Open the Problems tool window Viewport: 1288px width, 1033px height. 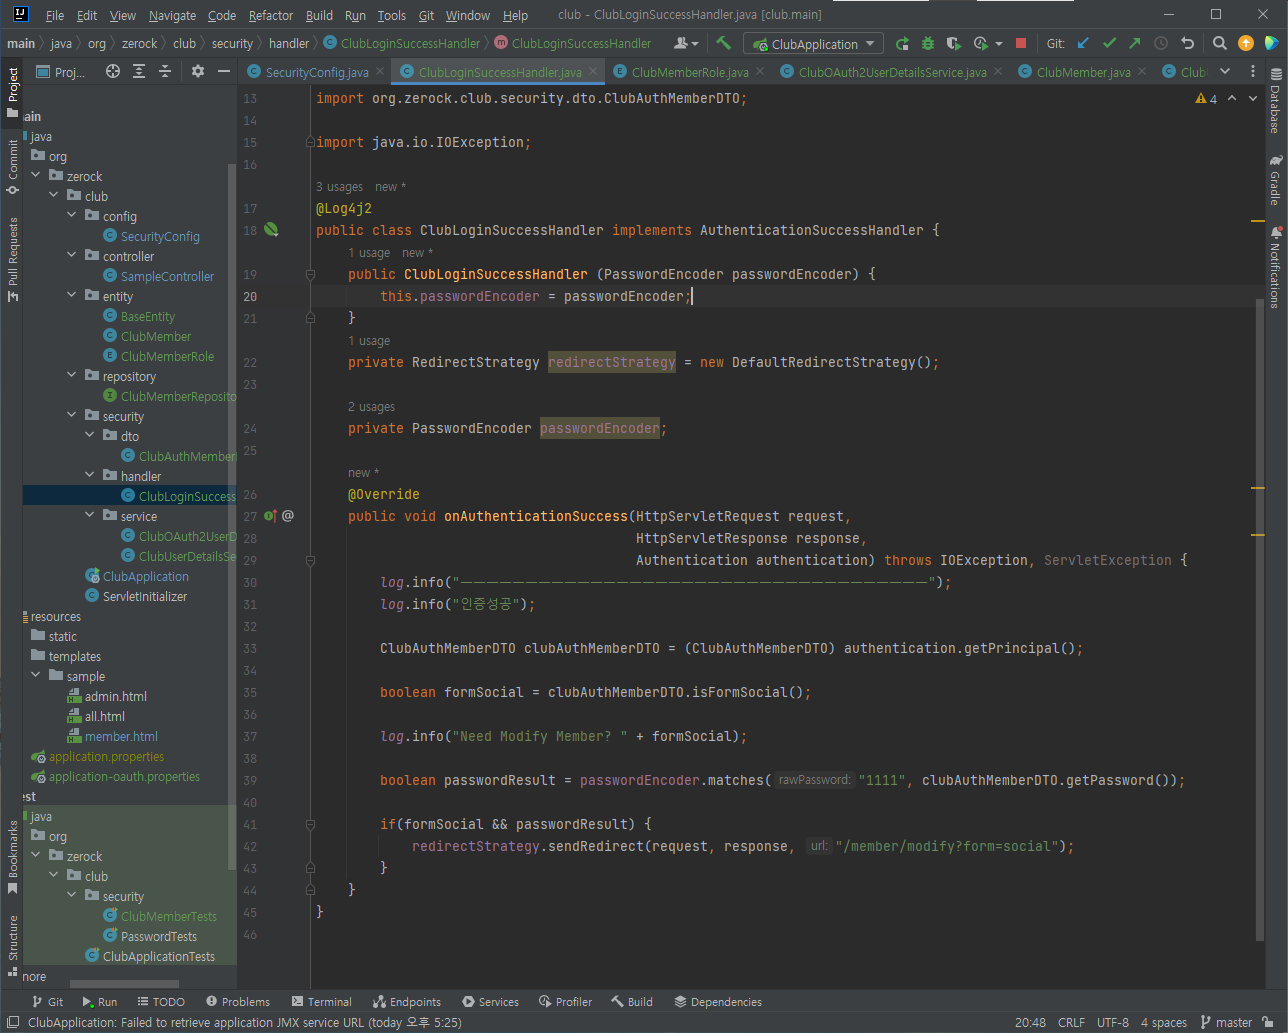[238, 1002]
